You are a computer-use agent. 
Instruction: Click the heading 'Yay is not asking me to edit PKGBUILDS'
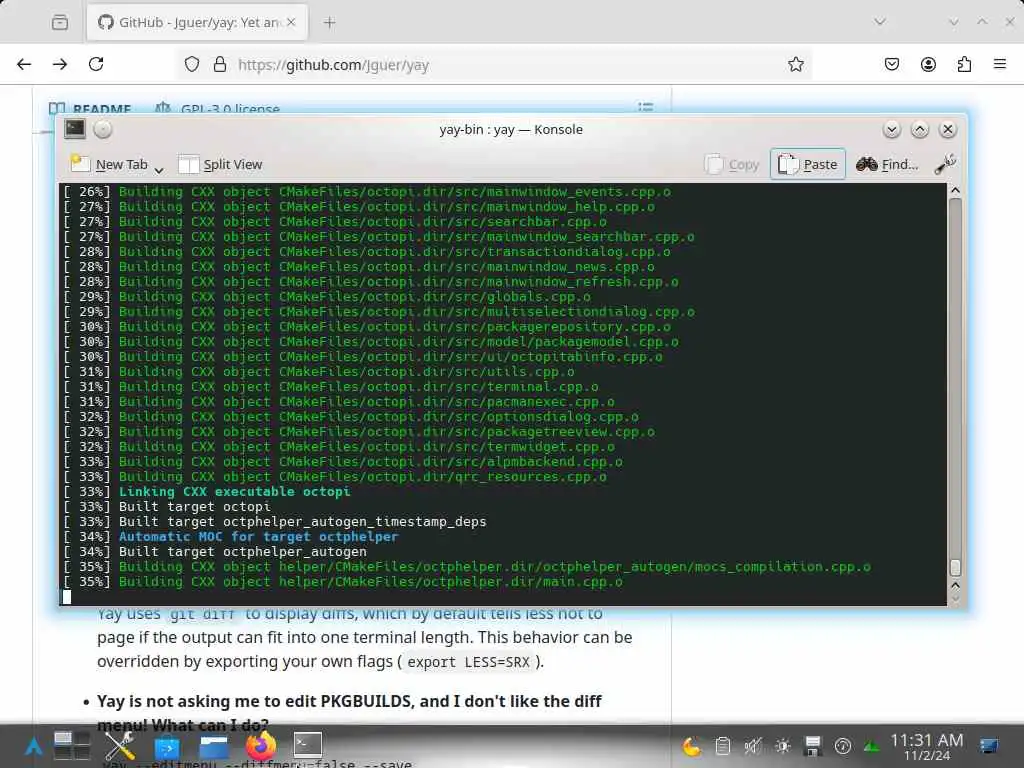tap(349, 713)
